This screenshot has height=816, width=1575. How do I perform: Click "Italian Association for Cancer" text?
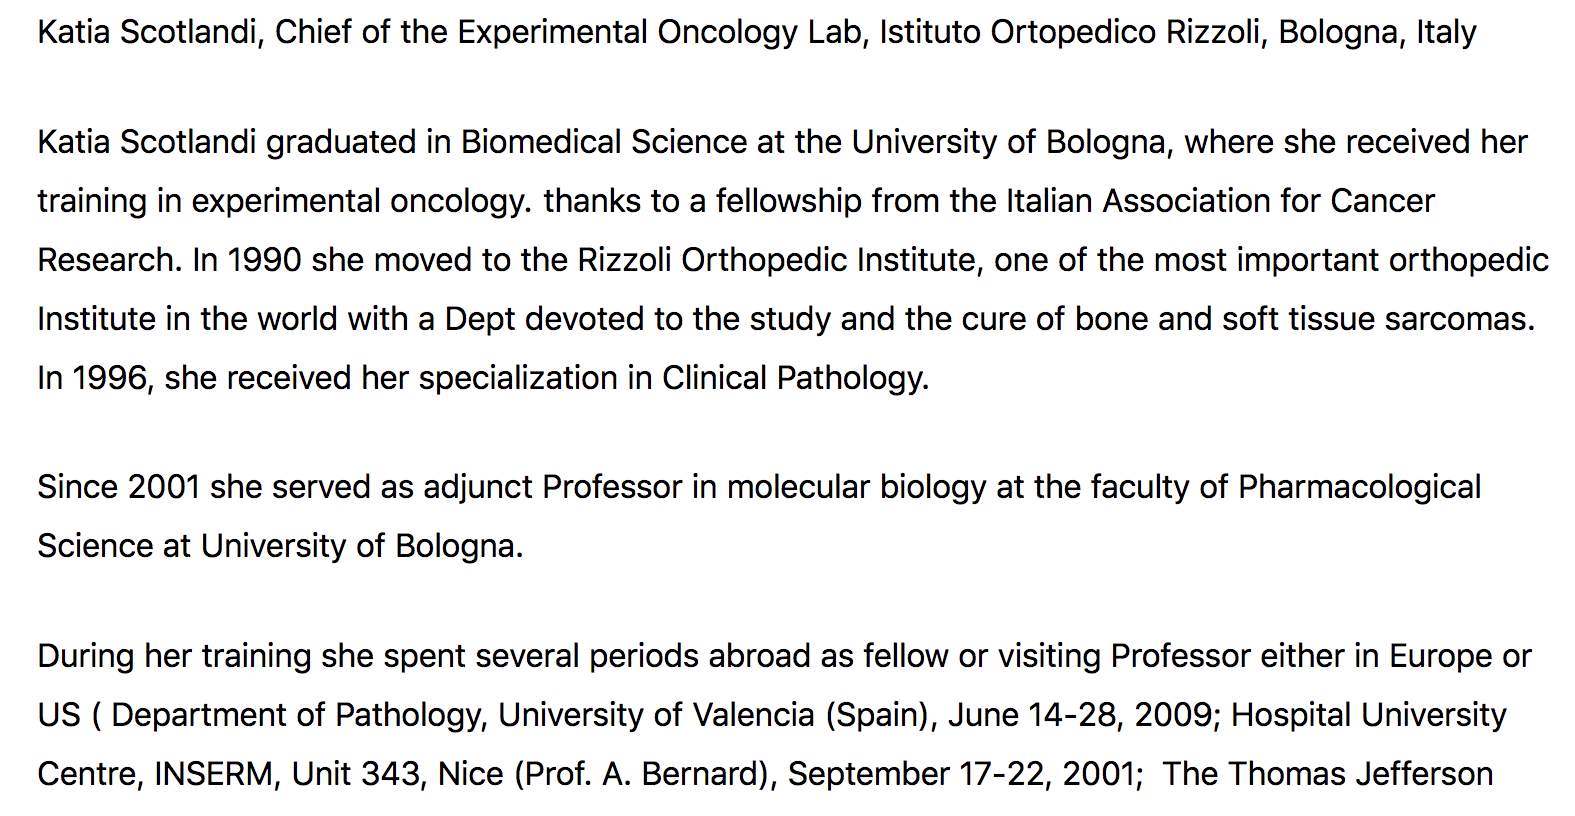[1219, 202]
